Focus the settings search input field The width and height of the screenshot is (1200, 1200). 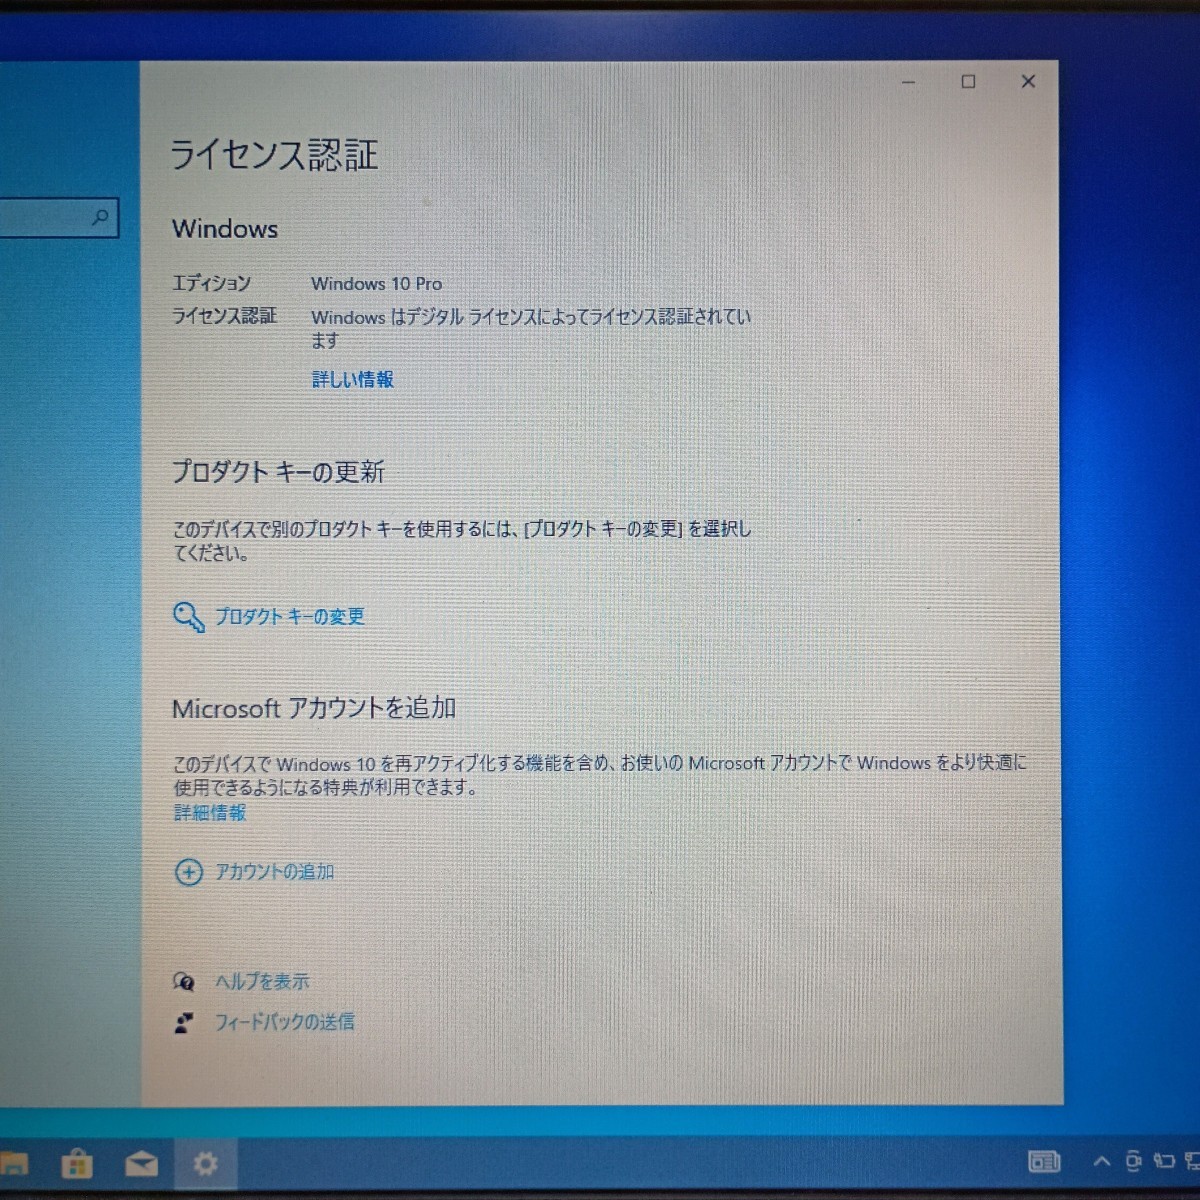pyautogui.click(x=58, y=218)
